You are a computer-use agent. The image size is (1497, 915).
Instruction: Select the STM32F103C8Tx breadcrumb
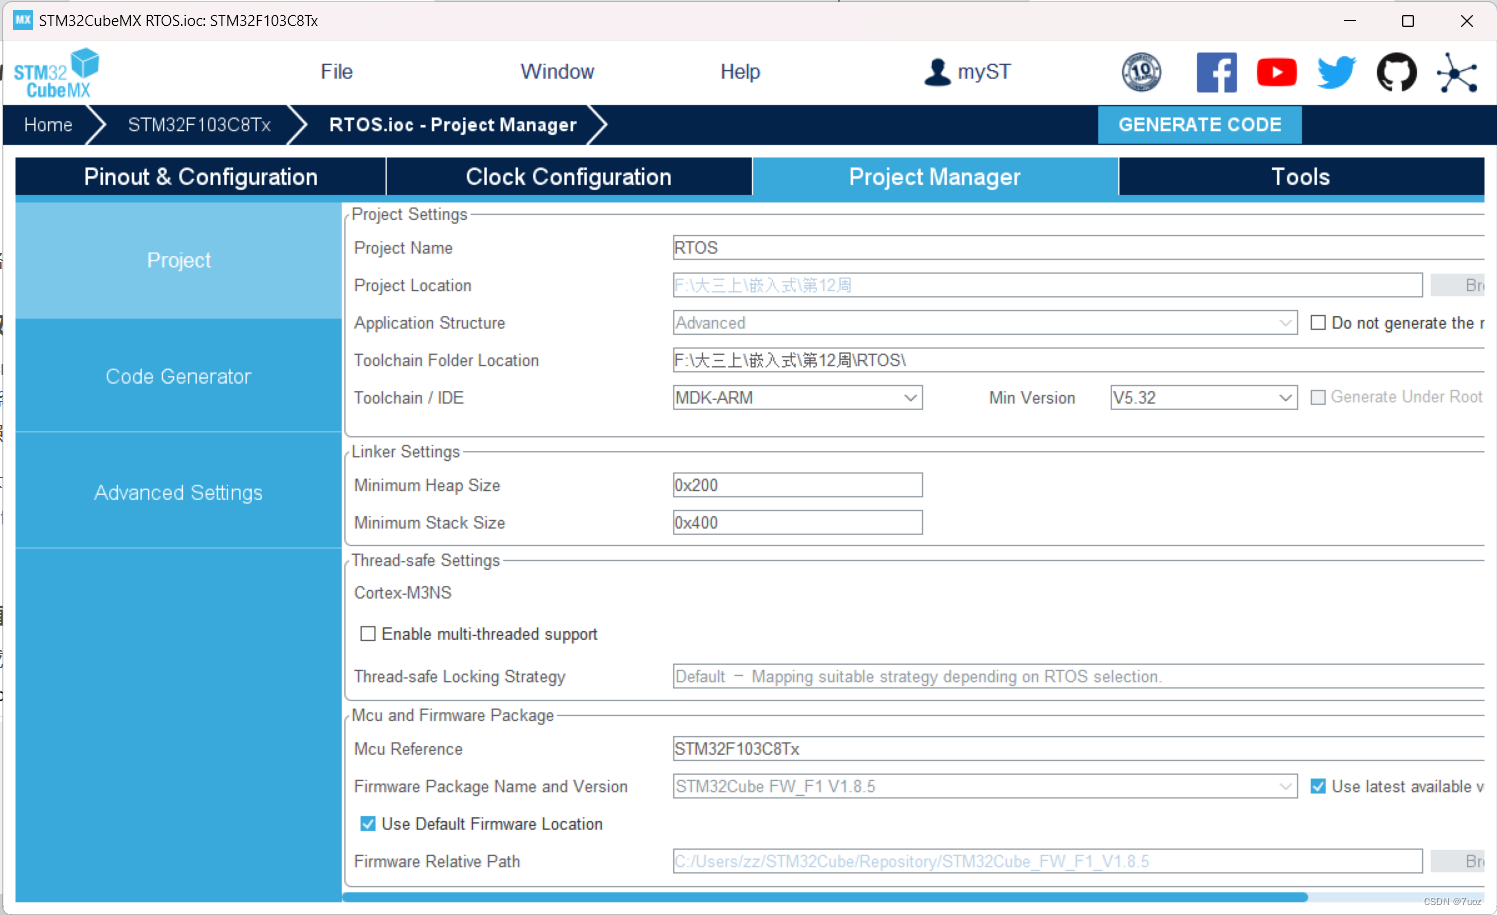tap(199, 125)
